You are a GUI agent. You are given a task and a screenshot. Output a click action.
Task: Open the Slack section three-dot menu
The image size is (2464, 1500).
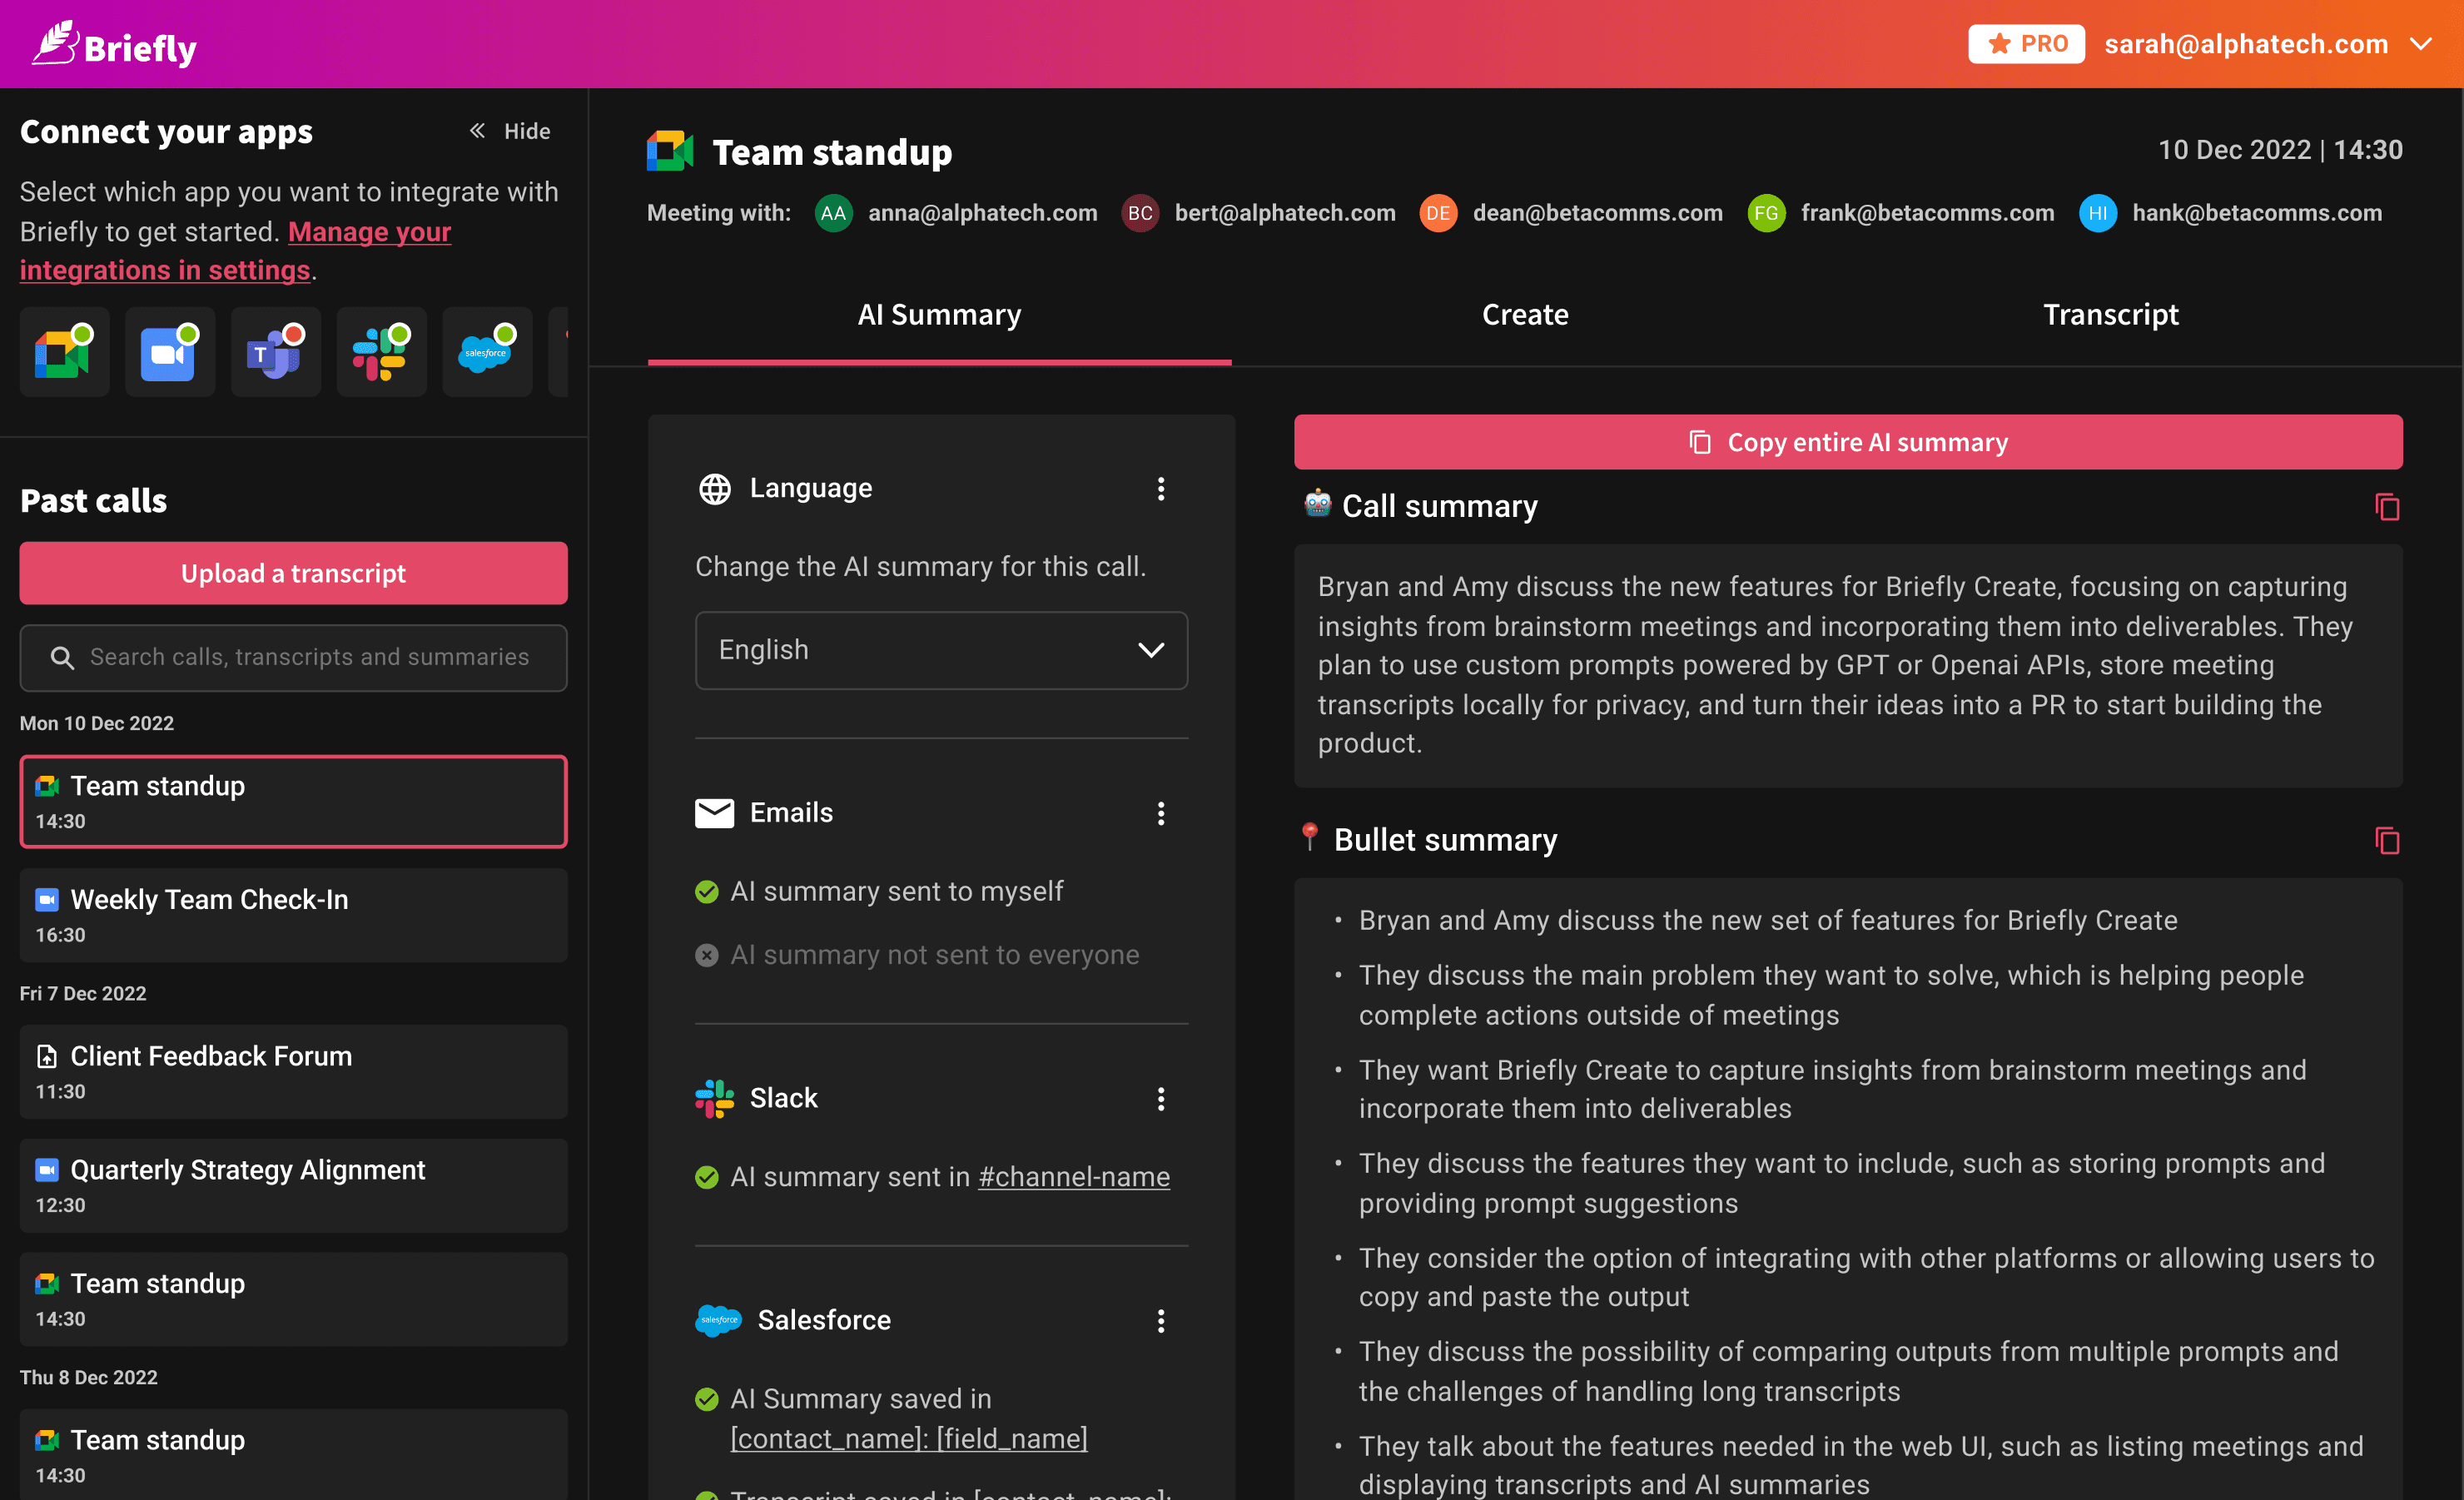tap(1160, 1099)
